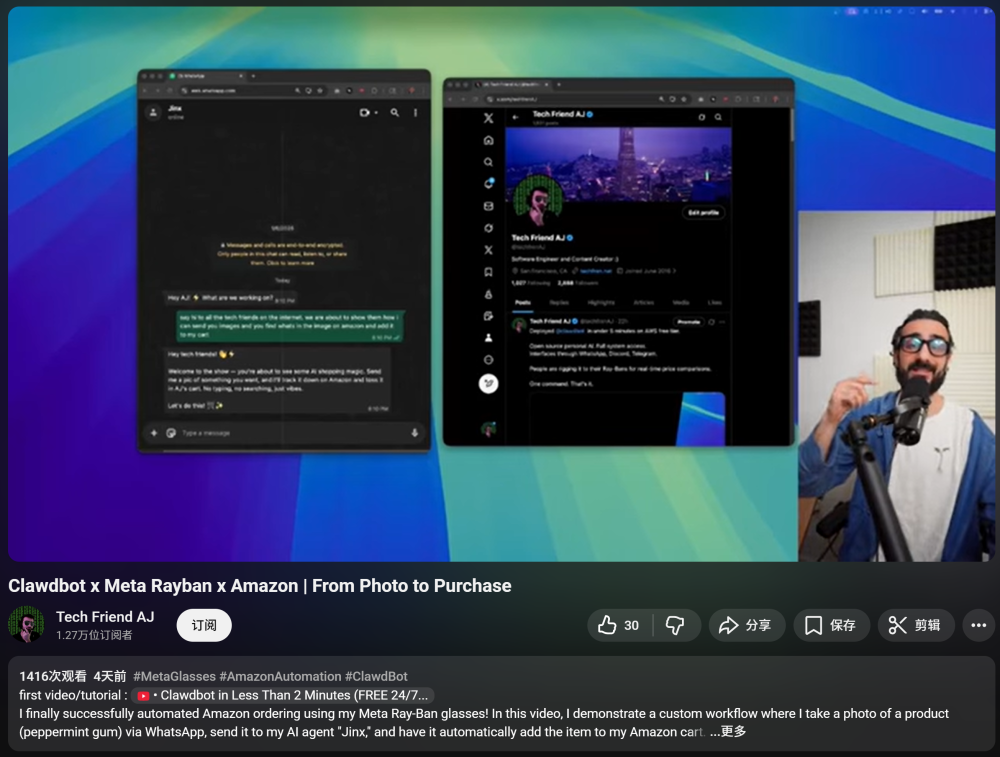The height and width of the screenshot is (757, 1000).
Task: Open the 分享 share button
Action: point(746,625)
